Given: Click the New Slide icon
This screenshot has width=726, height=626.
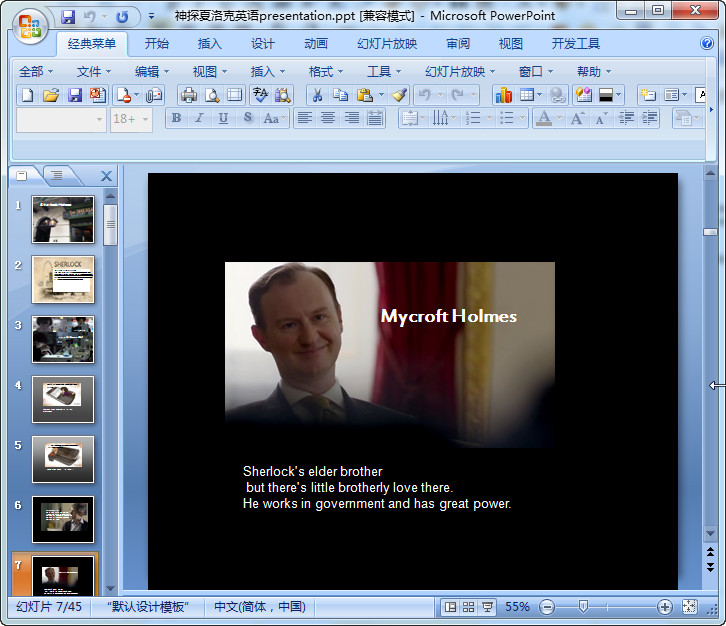Looking at the screenshot, I should point(648,95).
